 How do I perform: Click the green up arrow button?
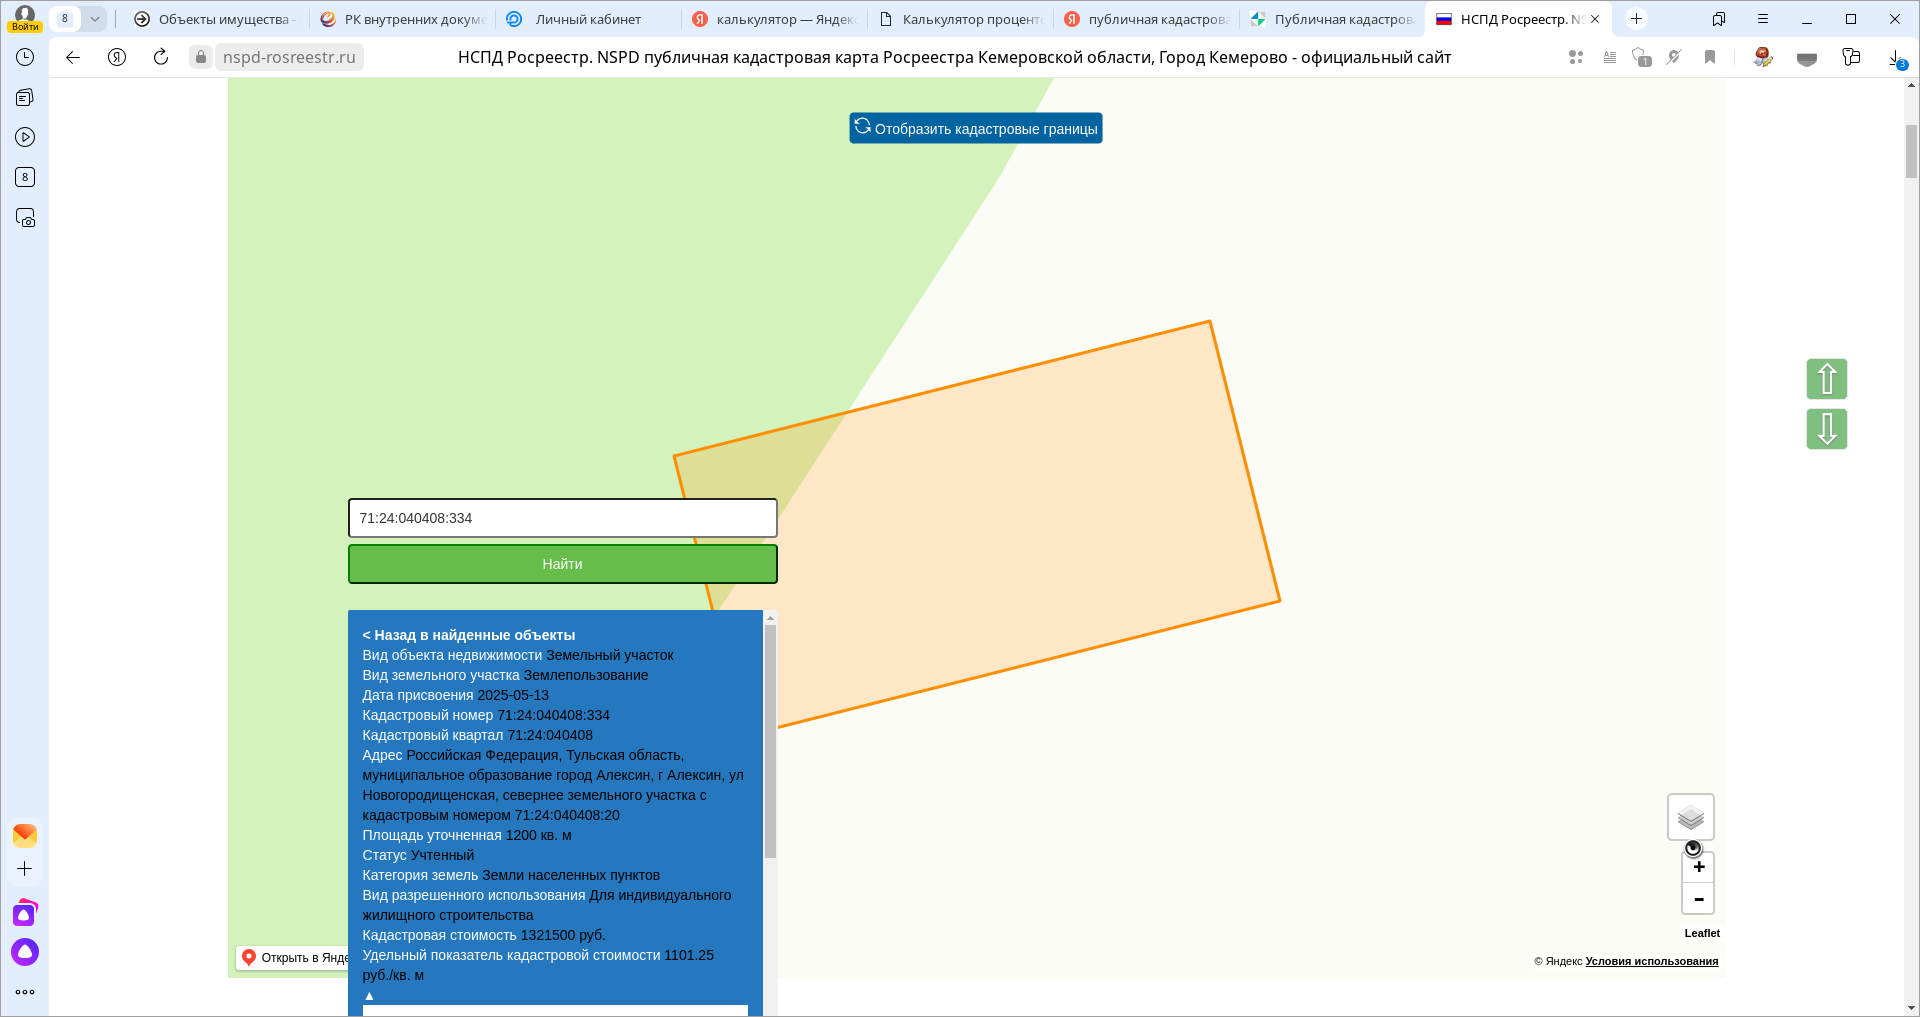[x=1826, y=379]
